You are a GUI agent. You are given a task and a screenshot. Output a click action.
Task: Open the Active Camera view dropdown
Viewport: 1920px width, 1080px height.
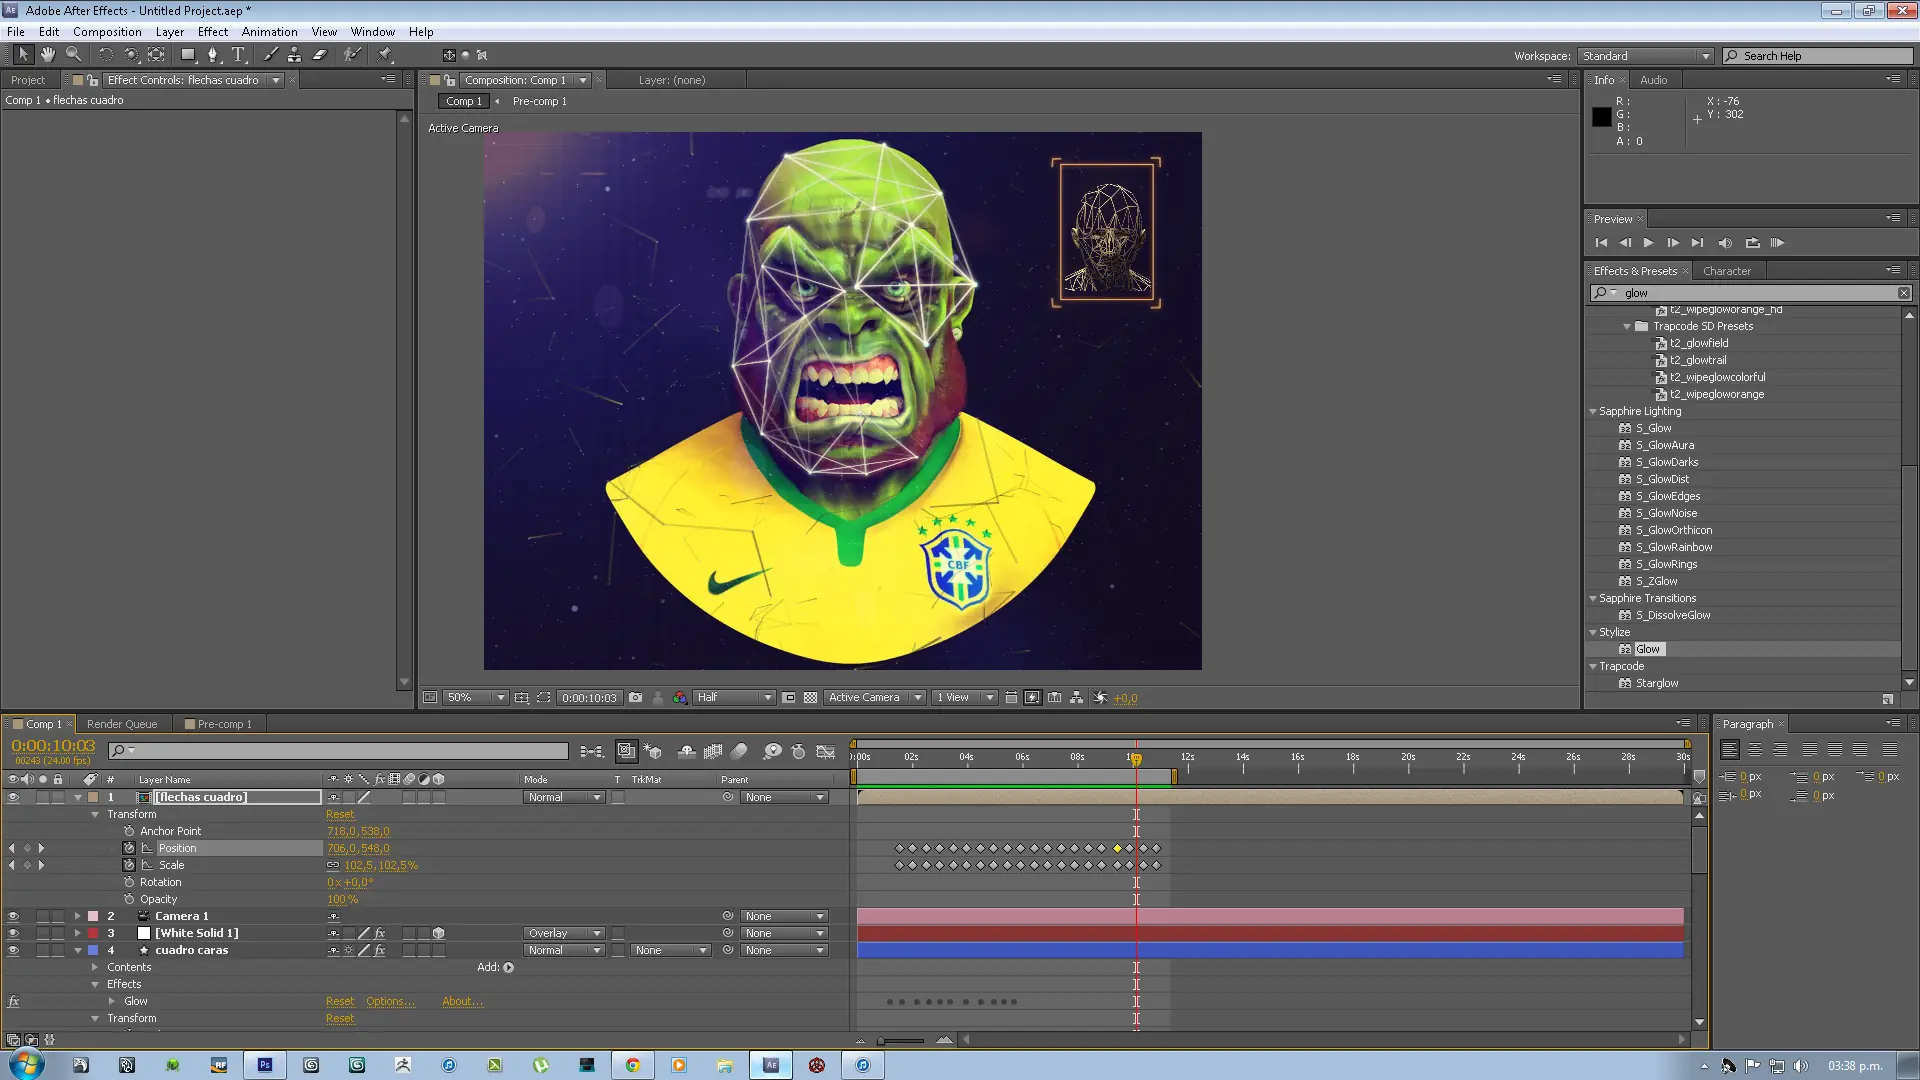[x=874, y=697]
